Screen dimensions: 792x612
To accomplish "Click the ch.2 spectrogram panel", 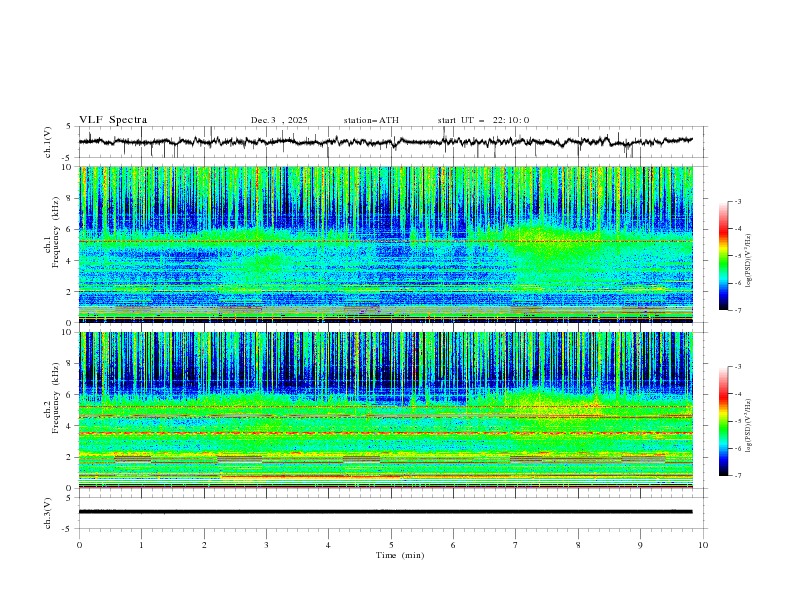I will (385, 410).
